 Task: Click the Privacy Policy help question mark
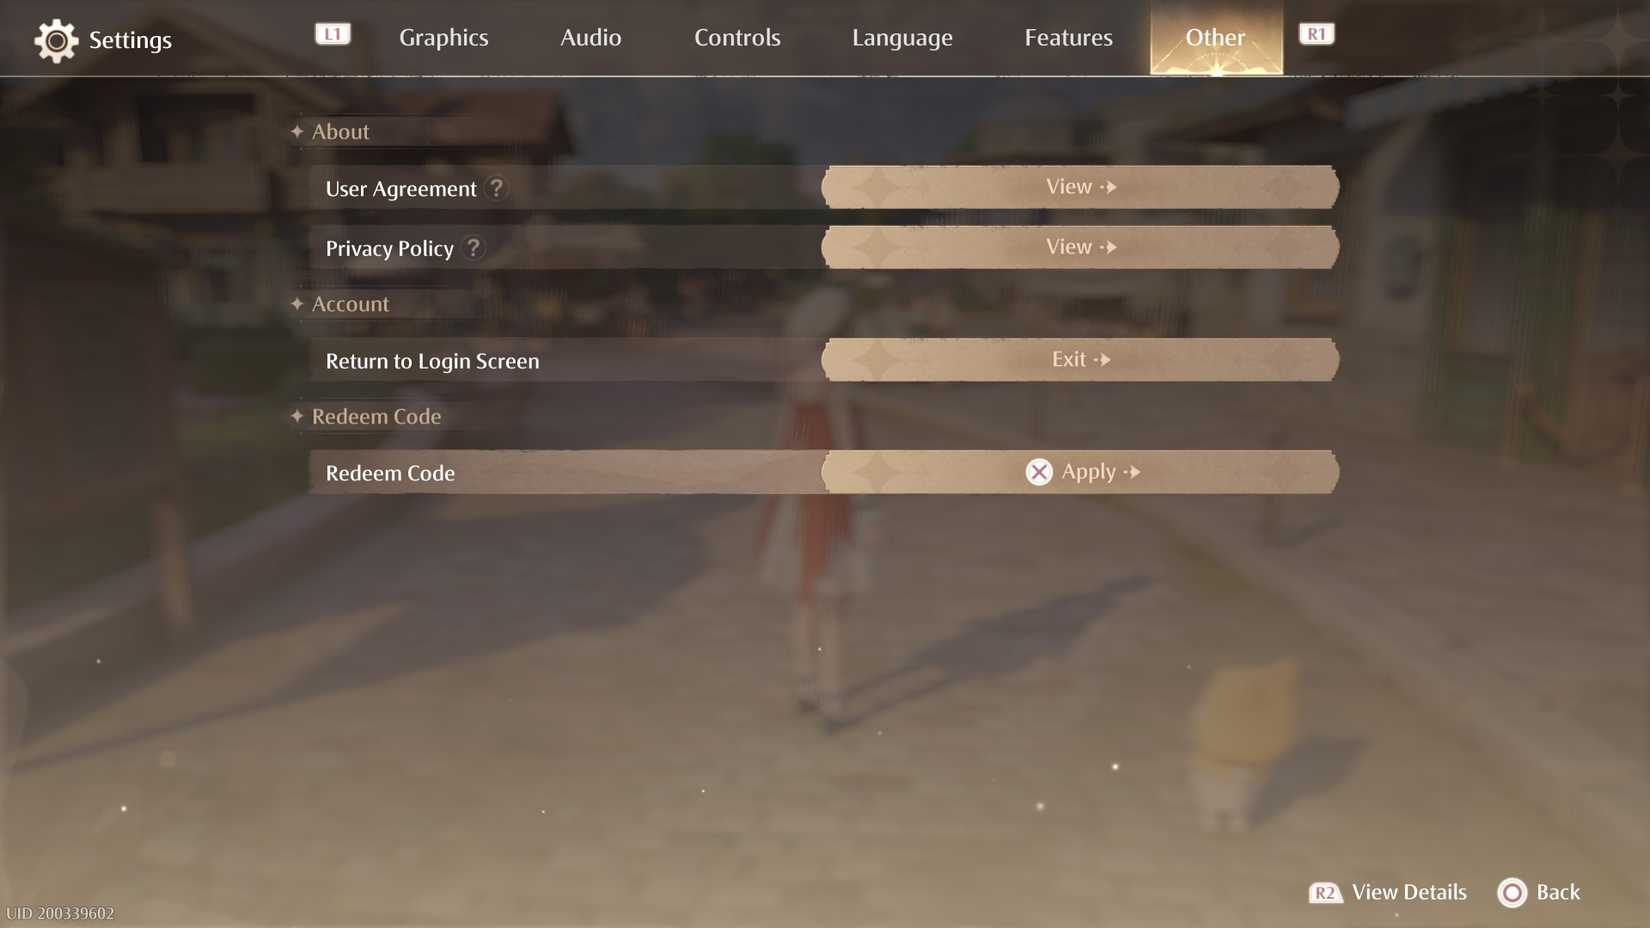tap(473, 248)
